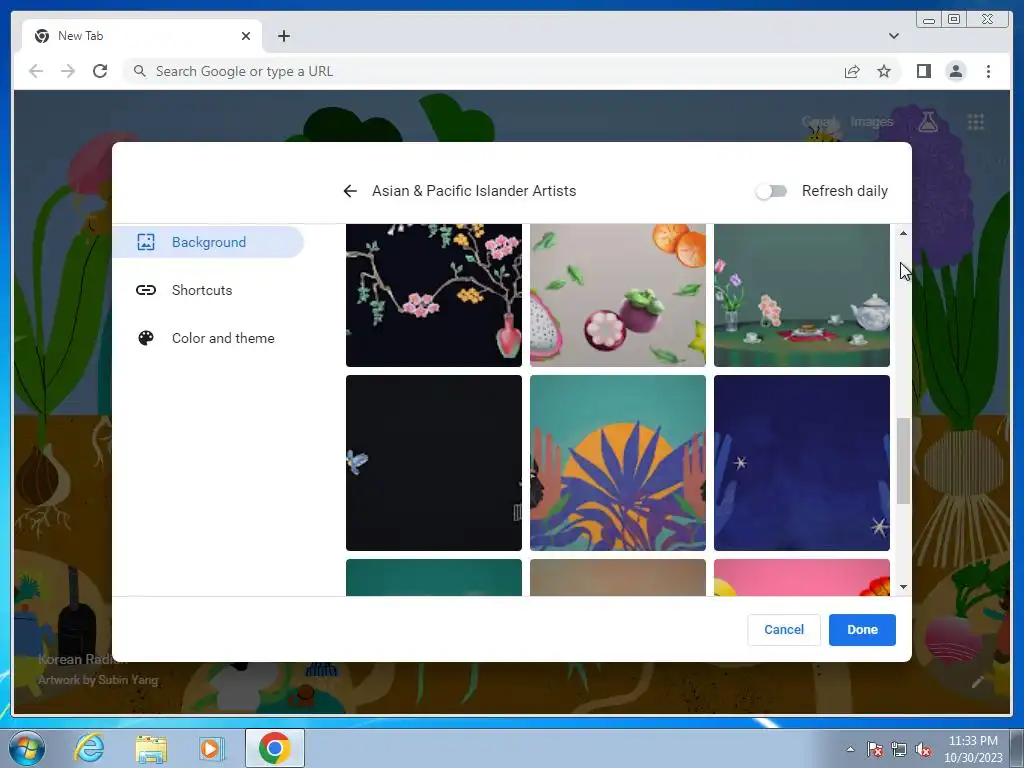Select the Background menu item
1024x768 pixels.
click(x=208, y=242)
